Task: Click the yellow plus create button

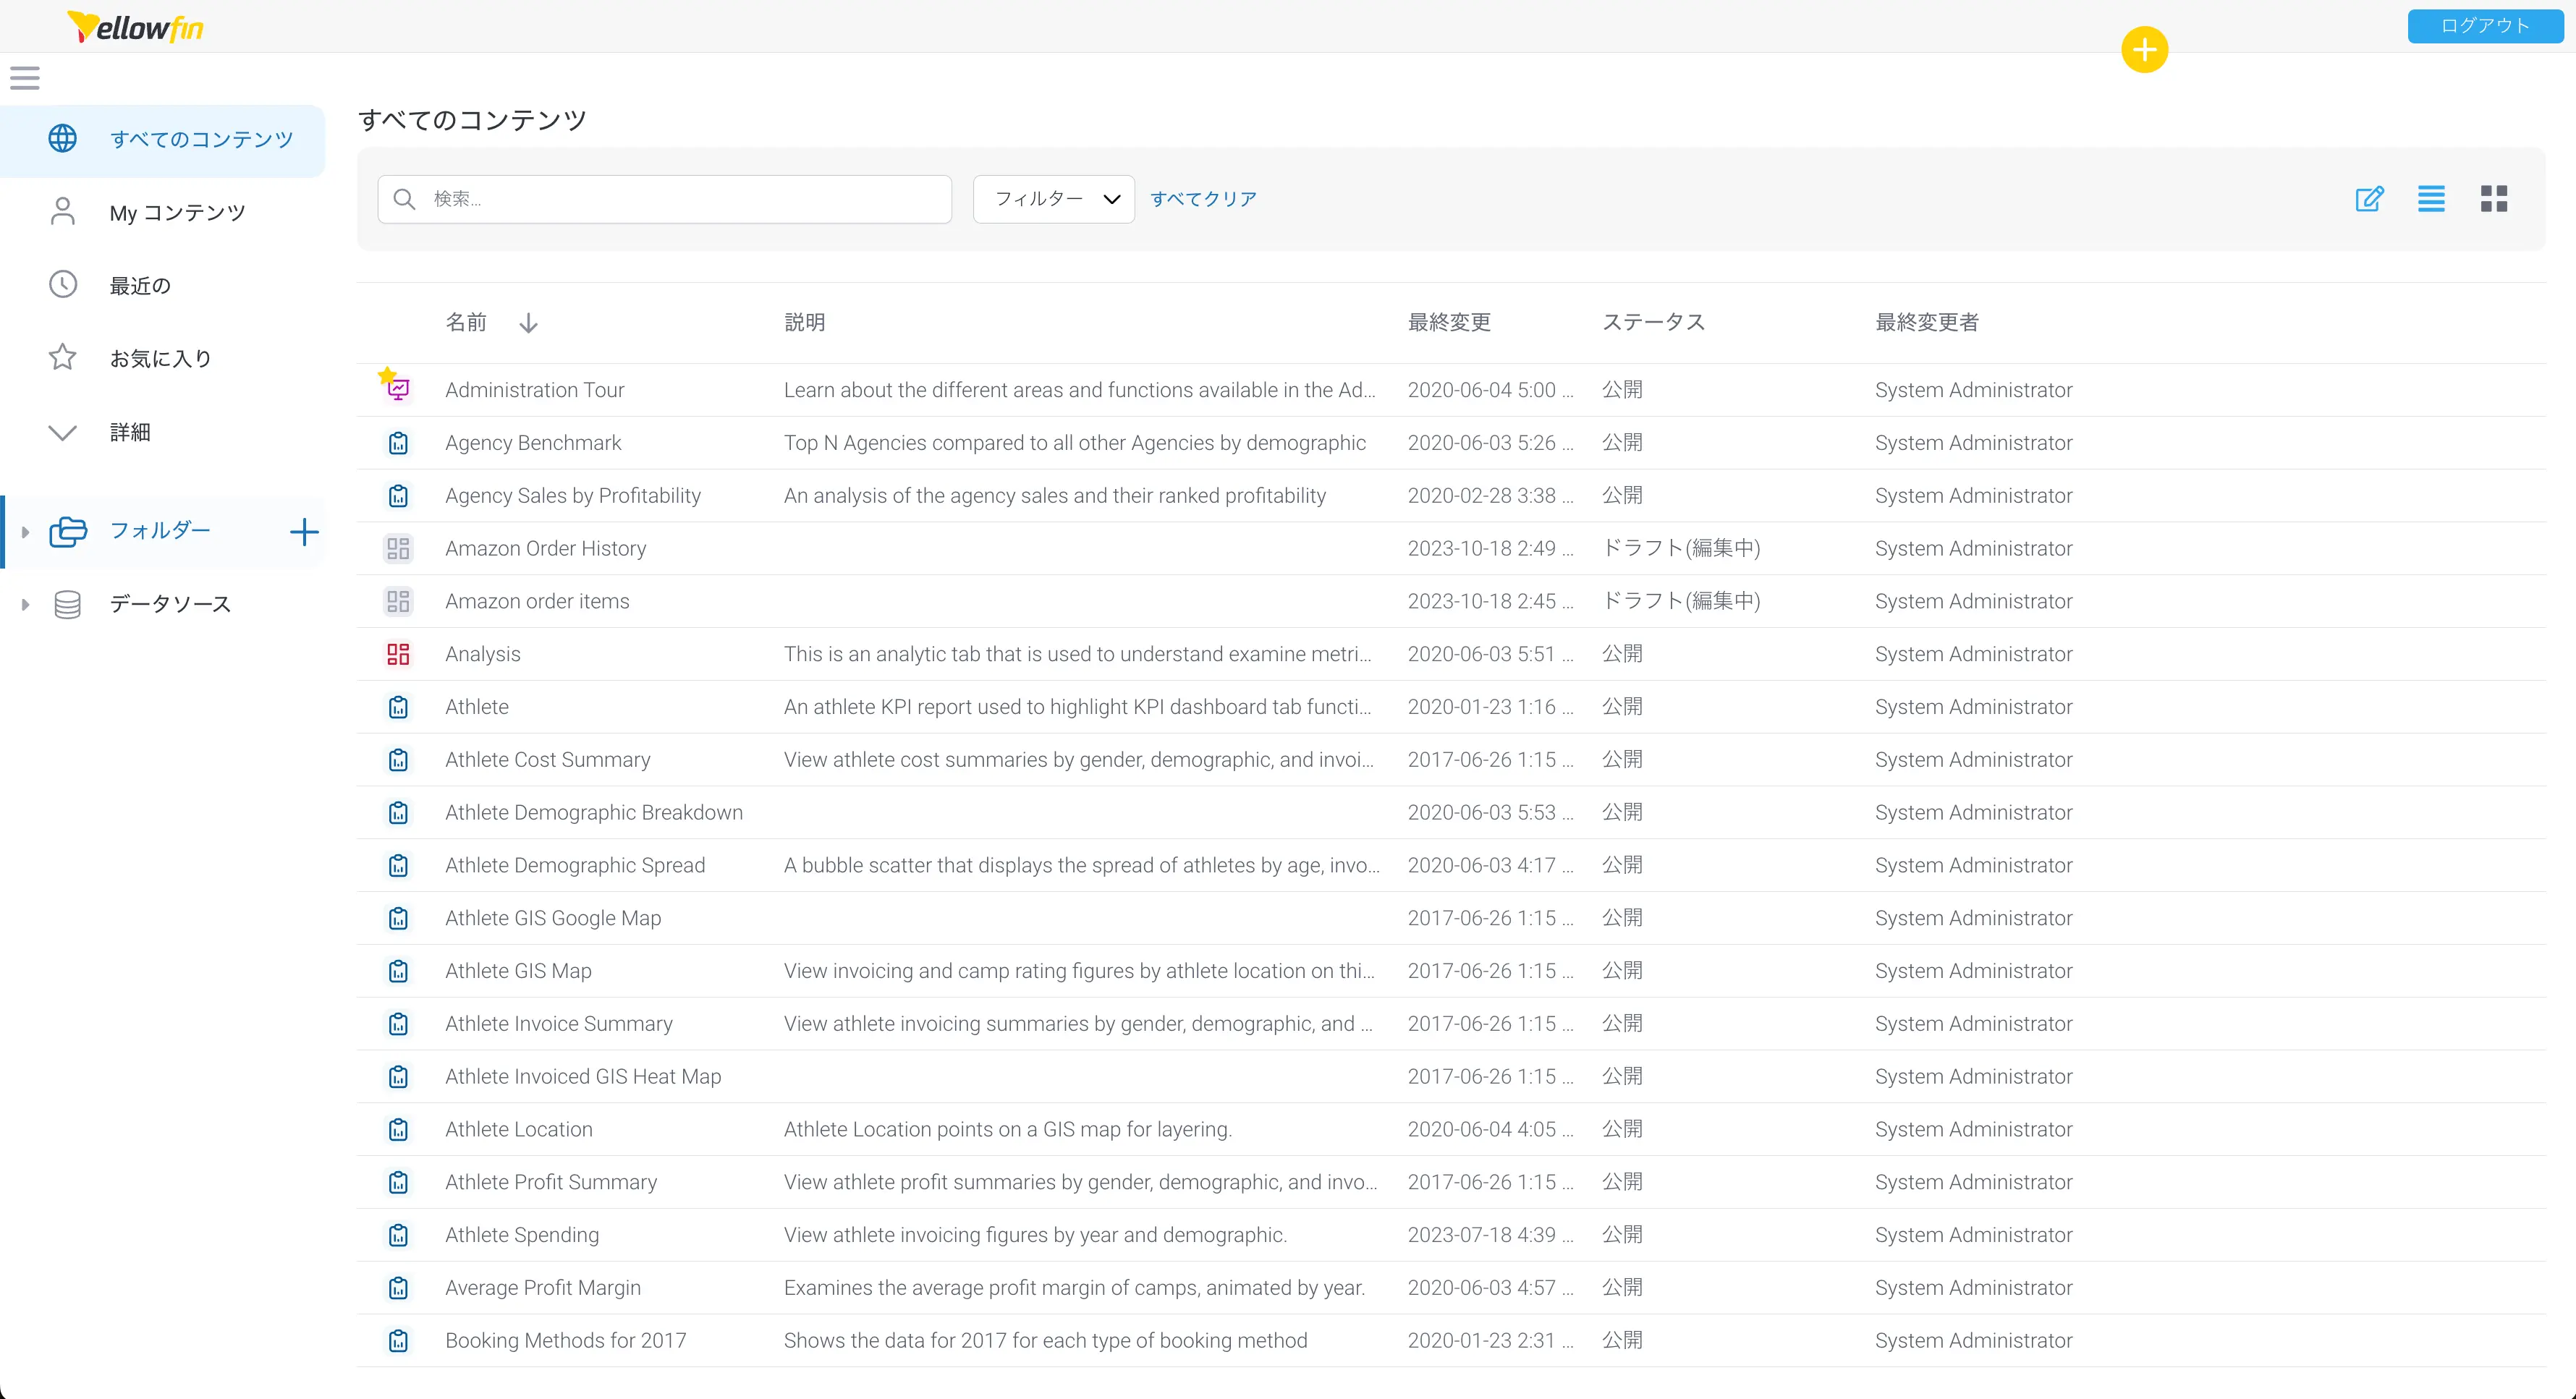Action: 2144,49
